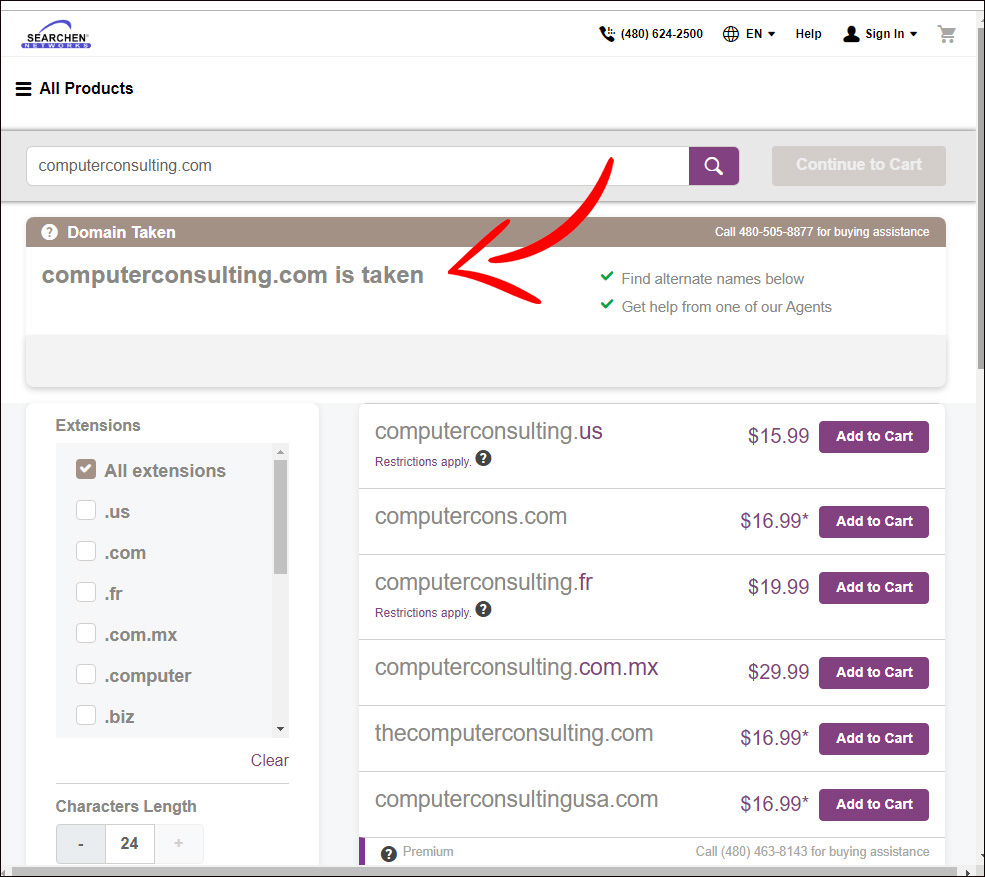Click restrictions help icon under computerconsulting.fr
This screenshot has width=985, height=877.
(x=483, y=609)
